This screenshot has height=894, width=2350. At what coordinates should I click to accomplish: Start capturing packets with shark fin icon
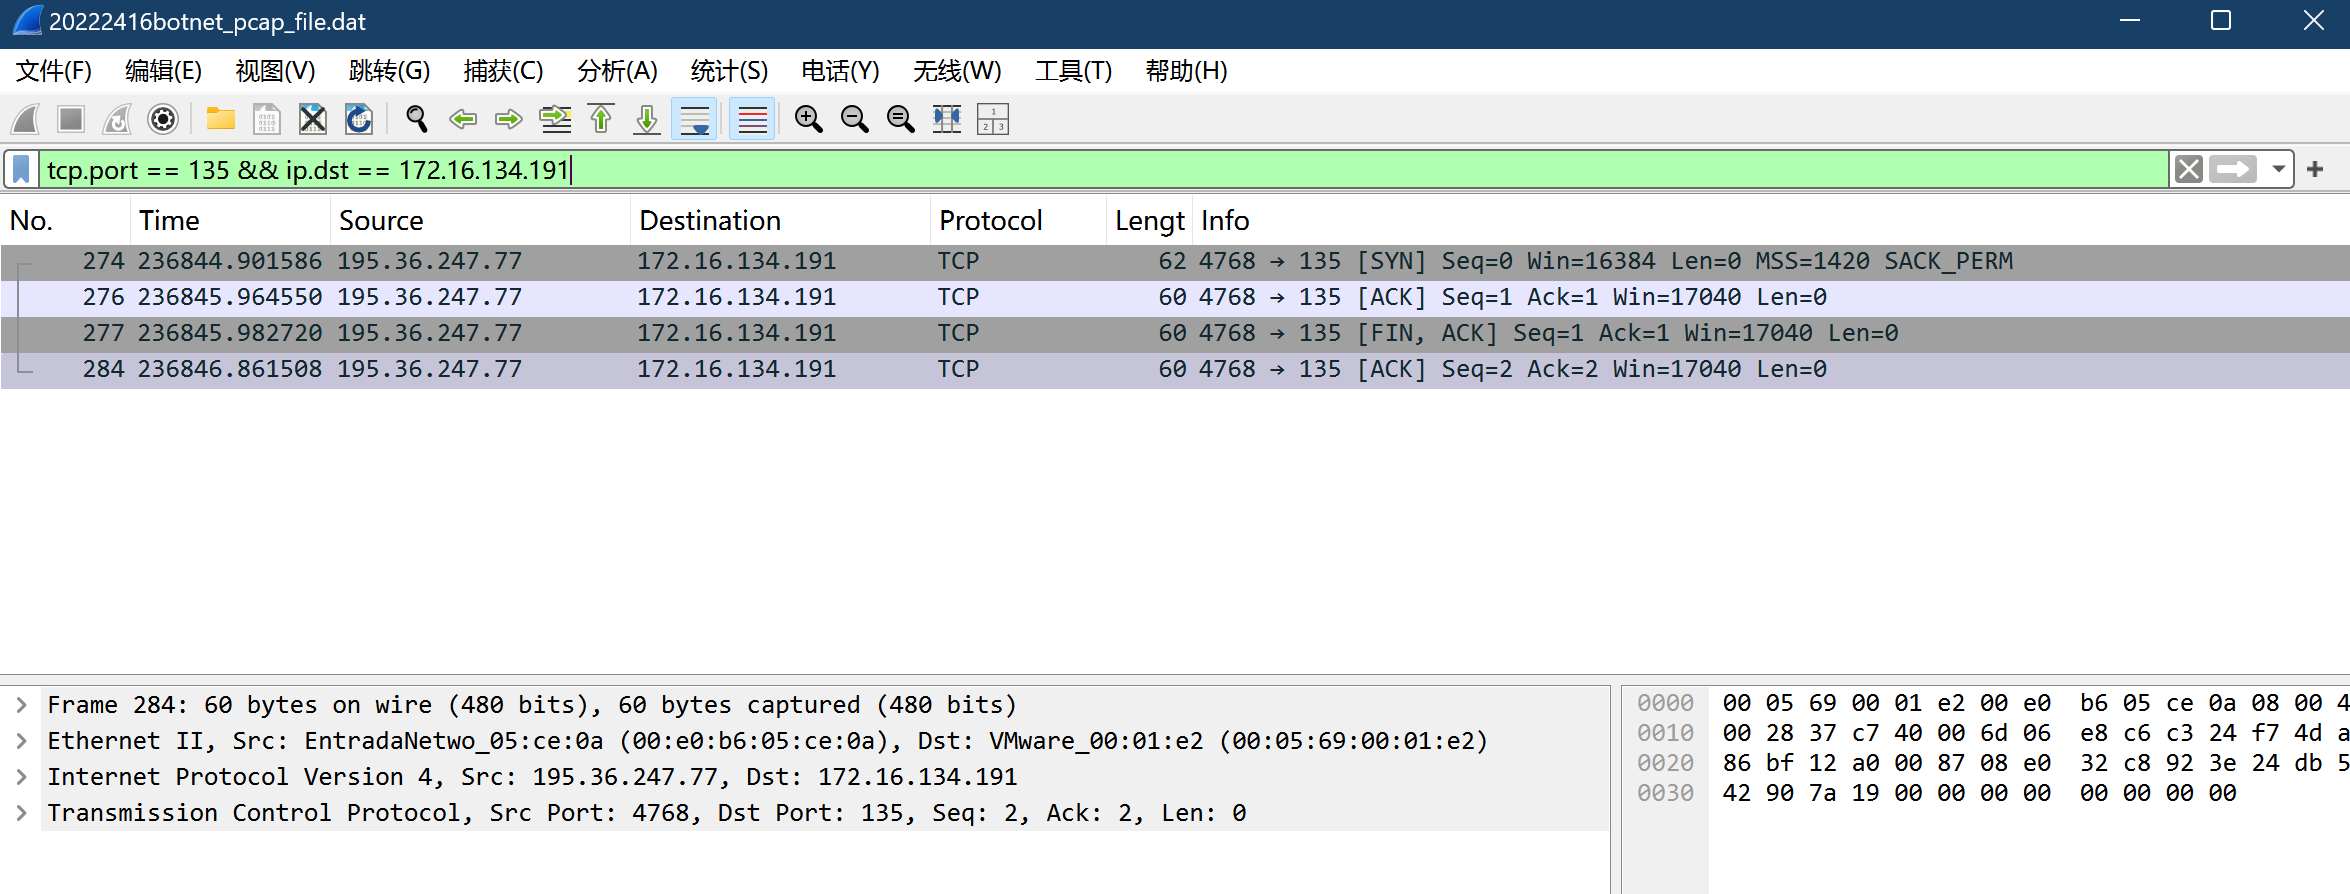[x=26, y=119]
